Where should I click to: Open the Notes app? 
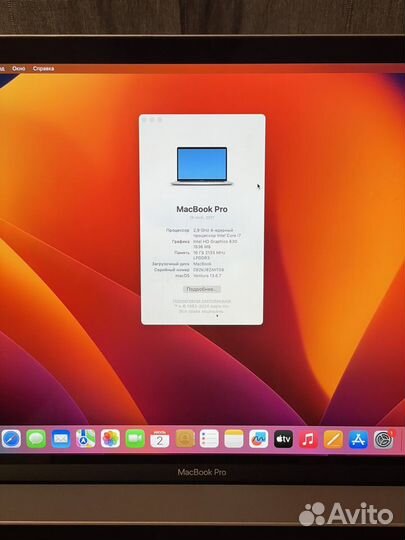coord(234,439)
